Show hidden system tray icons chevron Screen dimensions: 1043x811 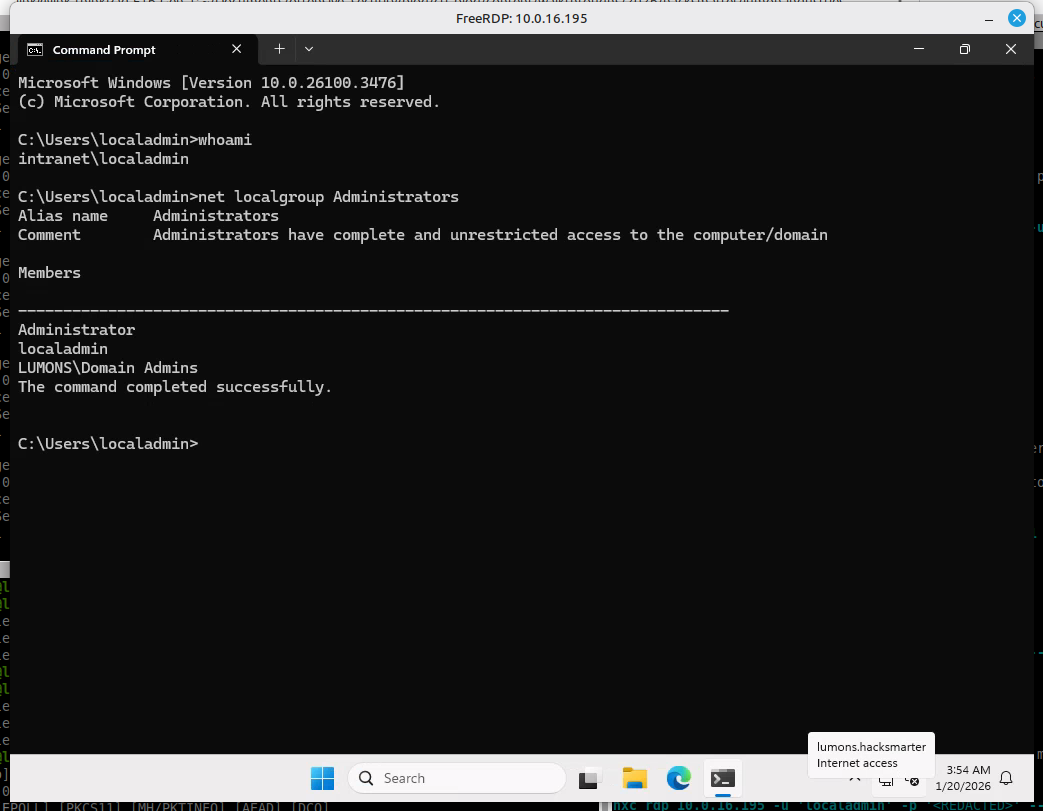856,778
